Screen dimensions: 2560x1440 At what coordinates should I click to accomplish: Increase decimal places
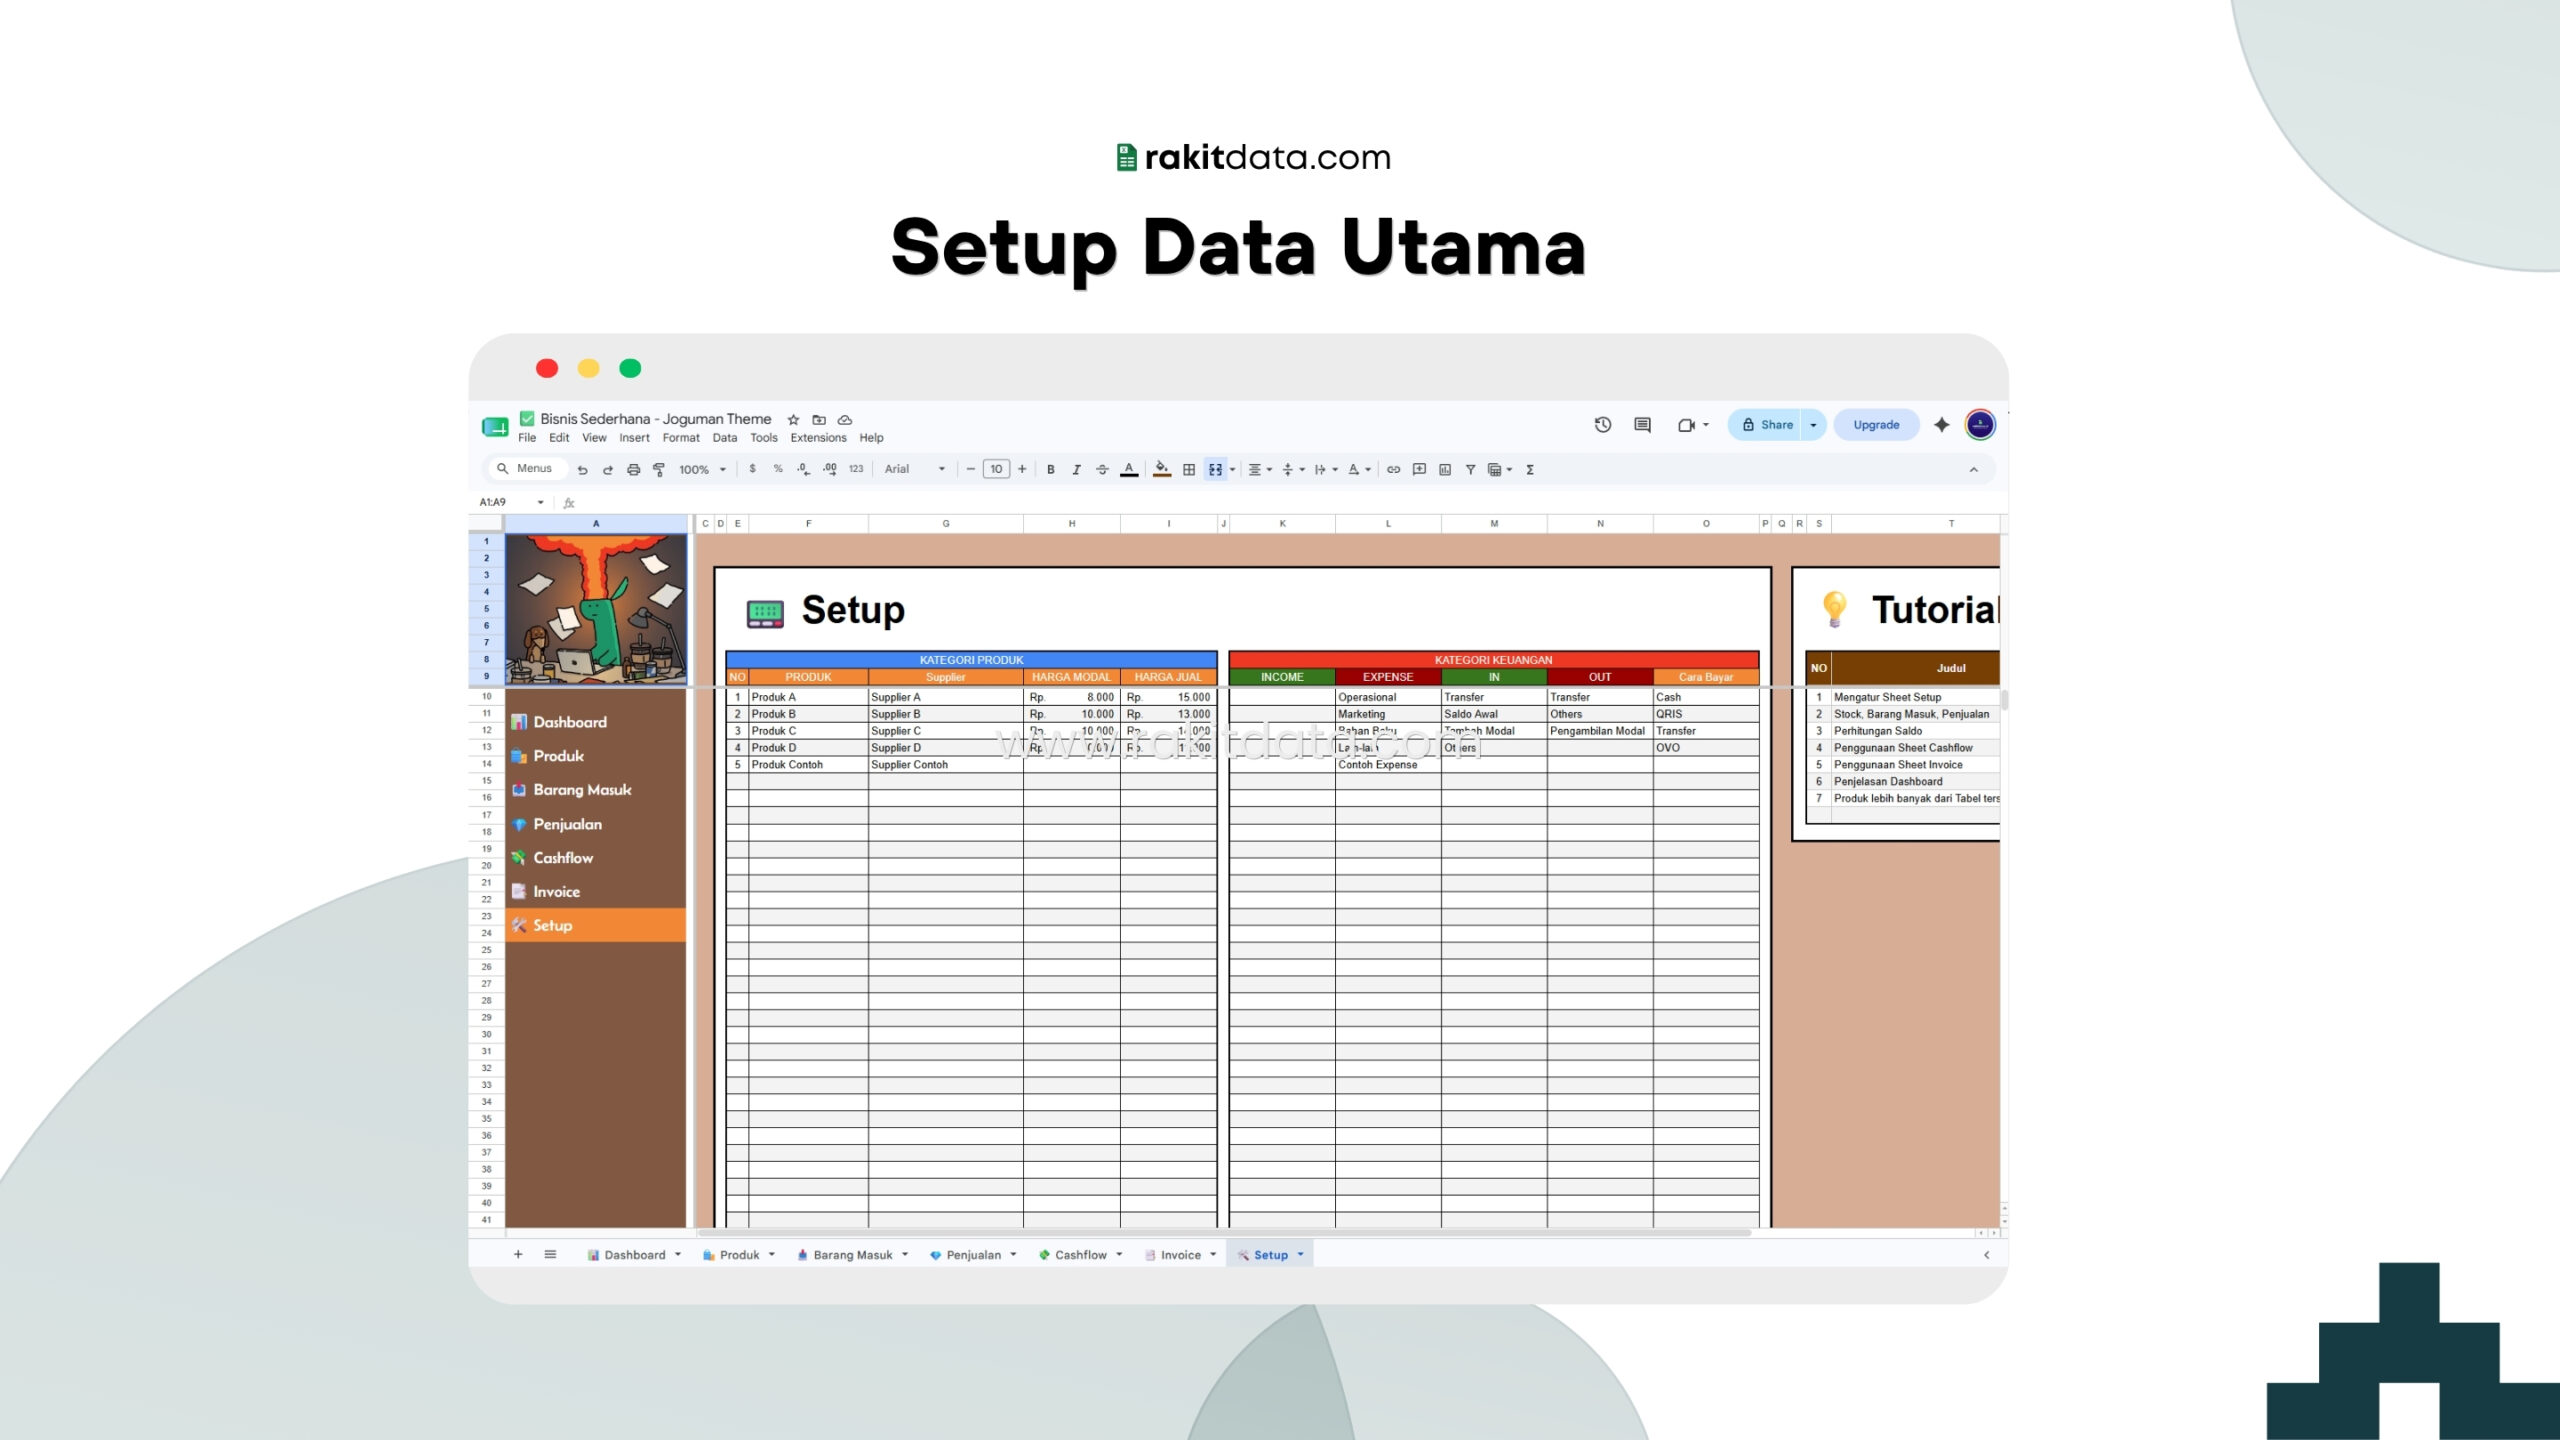(830, 469)
